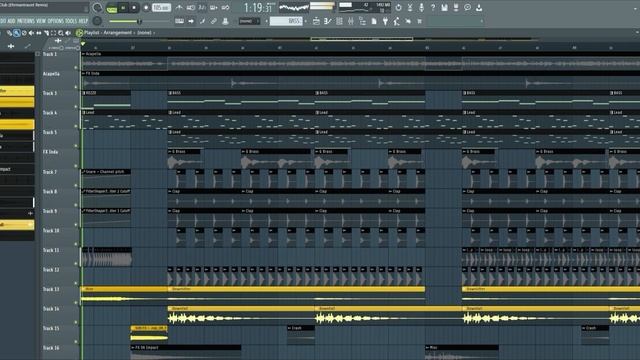This screenshot has width=640, height=360.
Task: Open the TOOLS menu
Action: [71, 21]
